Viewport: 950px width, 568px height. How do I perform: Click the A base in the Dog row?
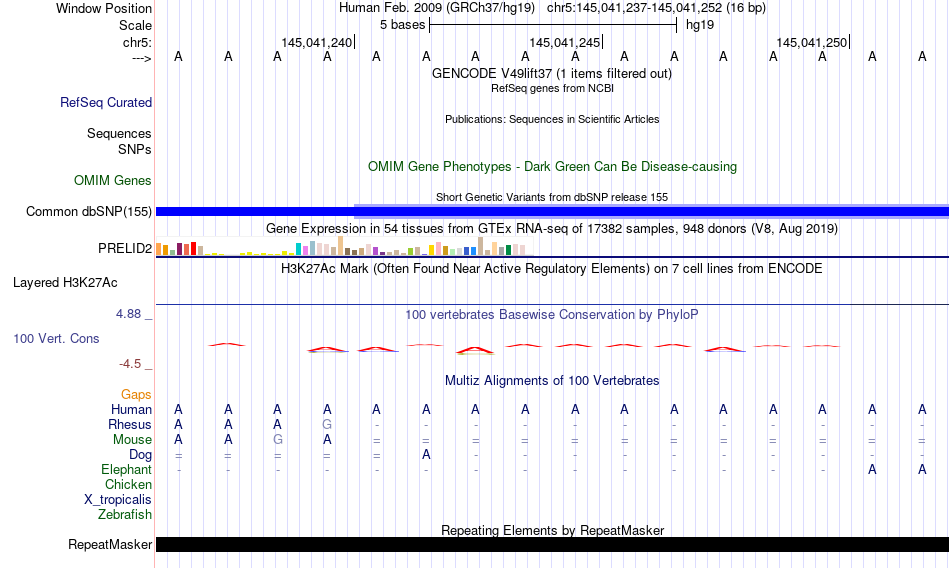coord(426,455)
